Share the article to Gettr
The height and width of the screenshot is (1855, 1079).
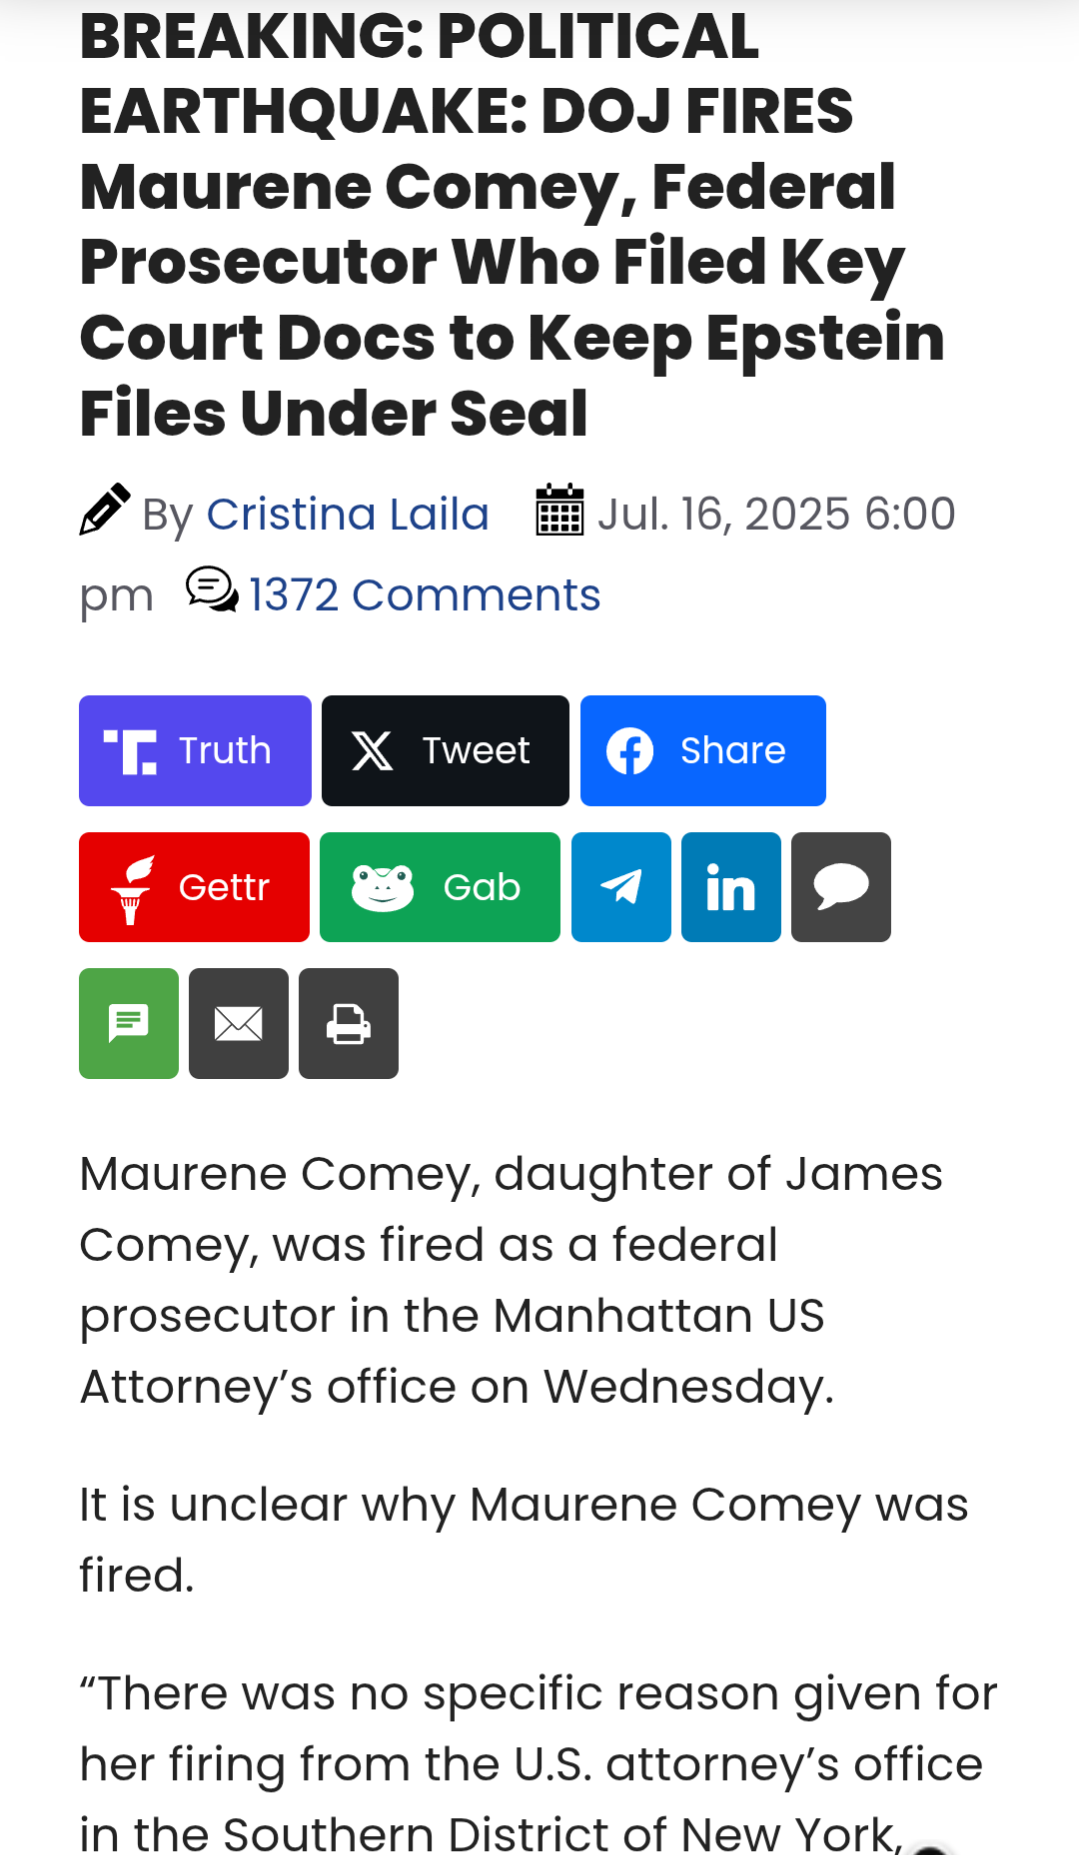coord(194,887)
